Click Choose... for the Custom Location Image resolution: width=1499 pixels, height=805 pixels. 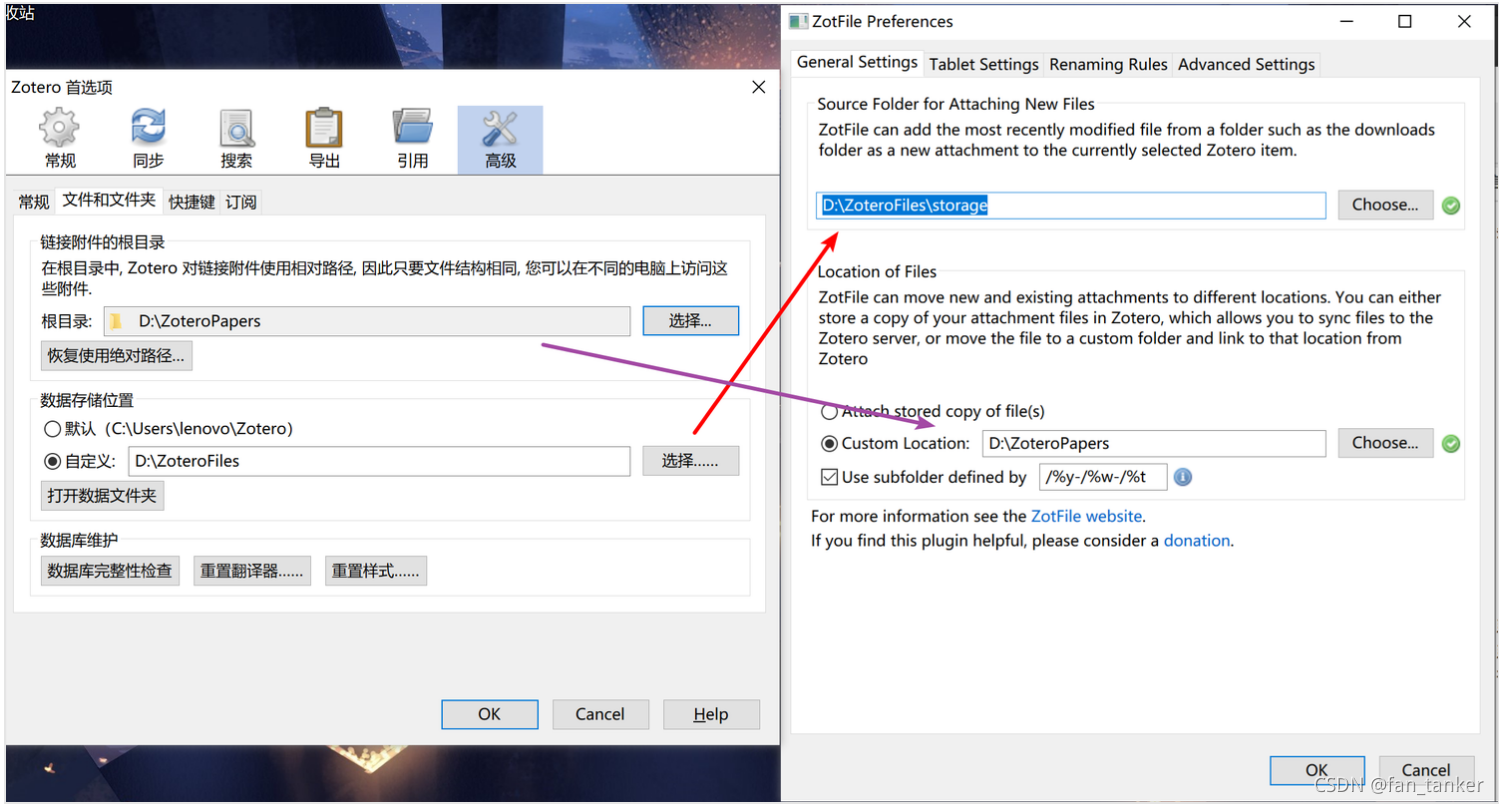pyautogui.click(x=1385, y=443)
